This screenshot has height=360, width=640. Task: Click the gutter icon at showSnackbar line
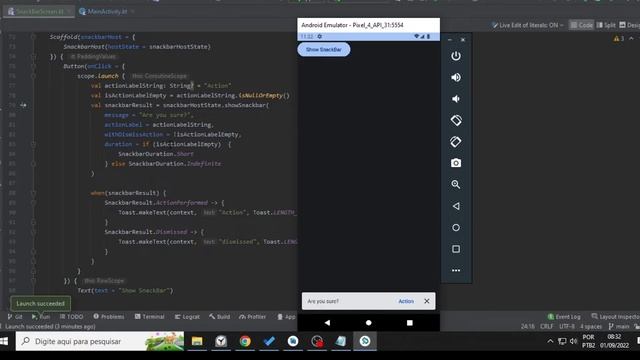click(x=23, y=105)
